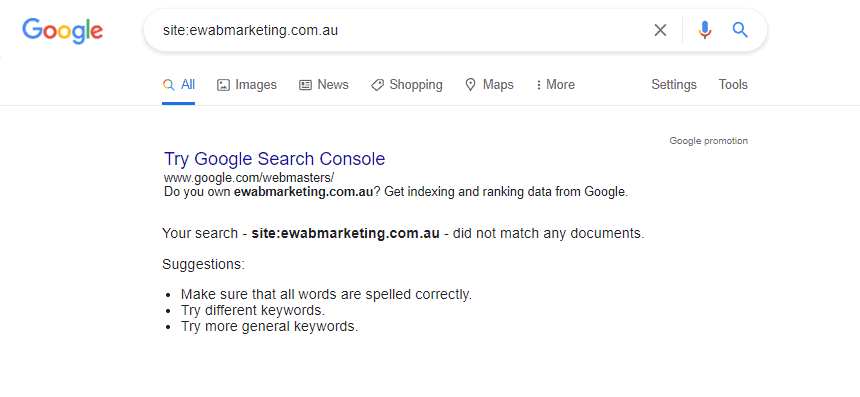The image size is (860, 397).
Task: Submit search with magnifying glass icon
Action: click(x=740, y=30)
